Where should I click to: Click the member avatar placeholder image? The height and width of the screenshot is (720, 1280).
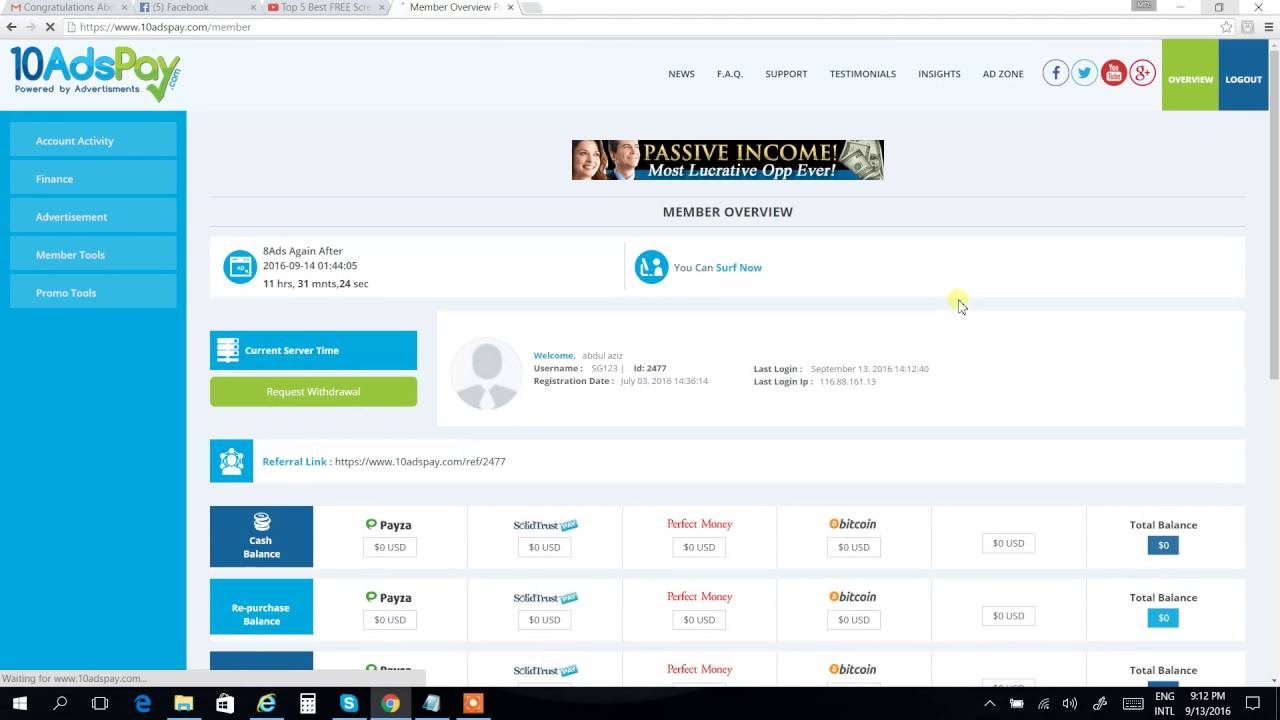coord(487,373)
